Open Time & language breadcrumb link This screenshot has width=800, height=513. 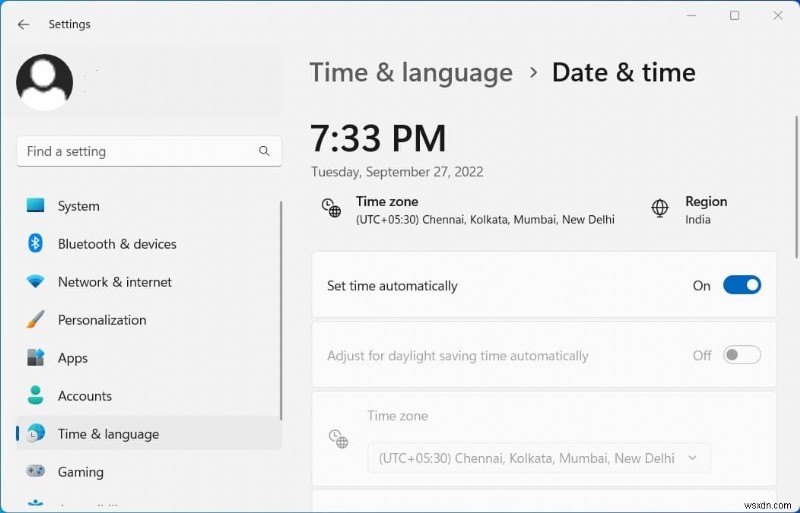(411, 73)
